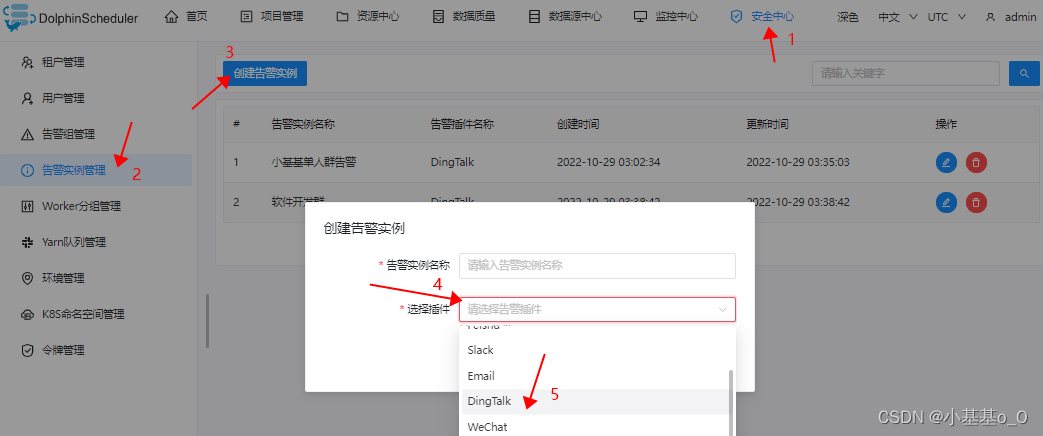Click the project list icon beside 项目管理
Image resolution: width=1043 pixels, height=436 pixels.
point(245,17)
